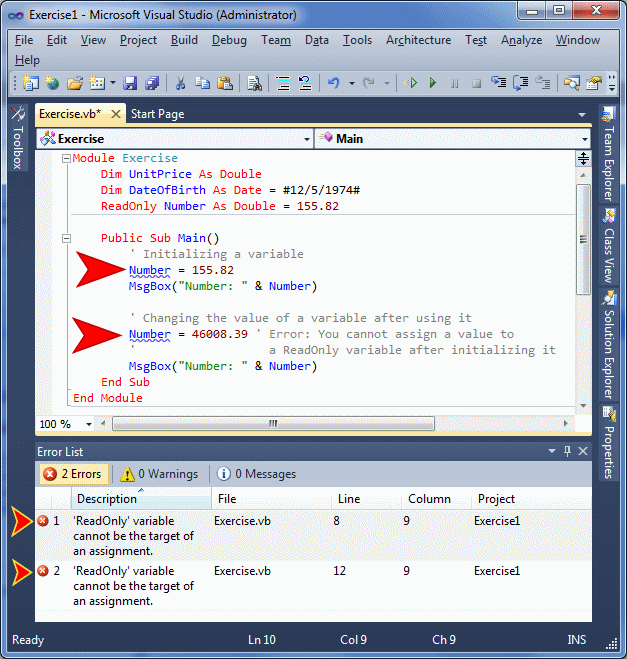
Task: Open the Exercise class name combo box
Action: 175,139
